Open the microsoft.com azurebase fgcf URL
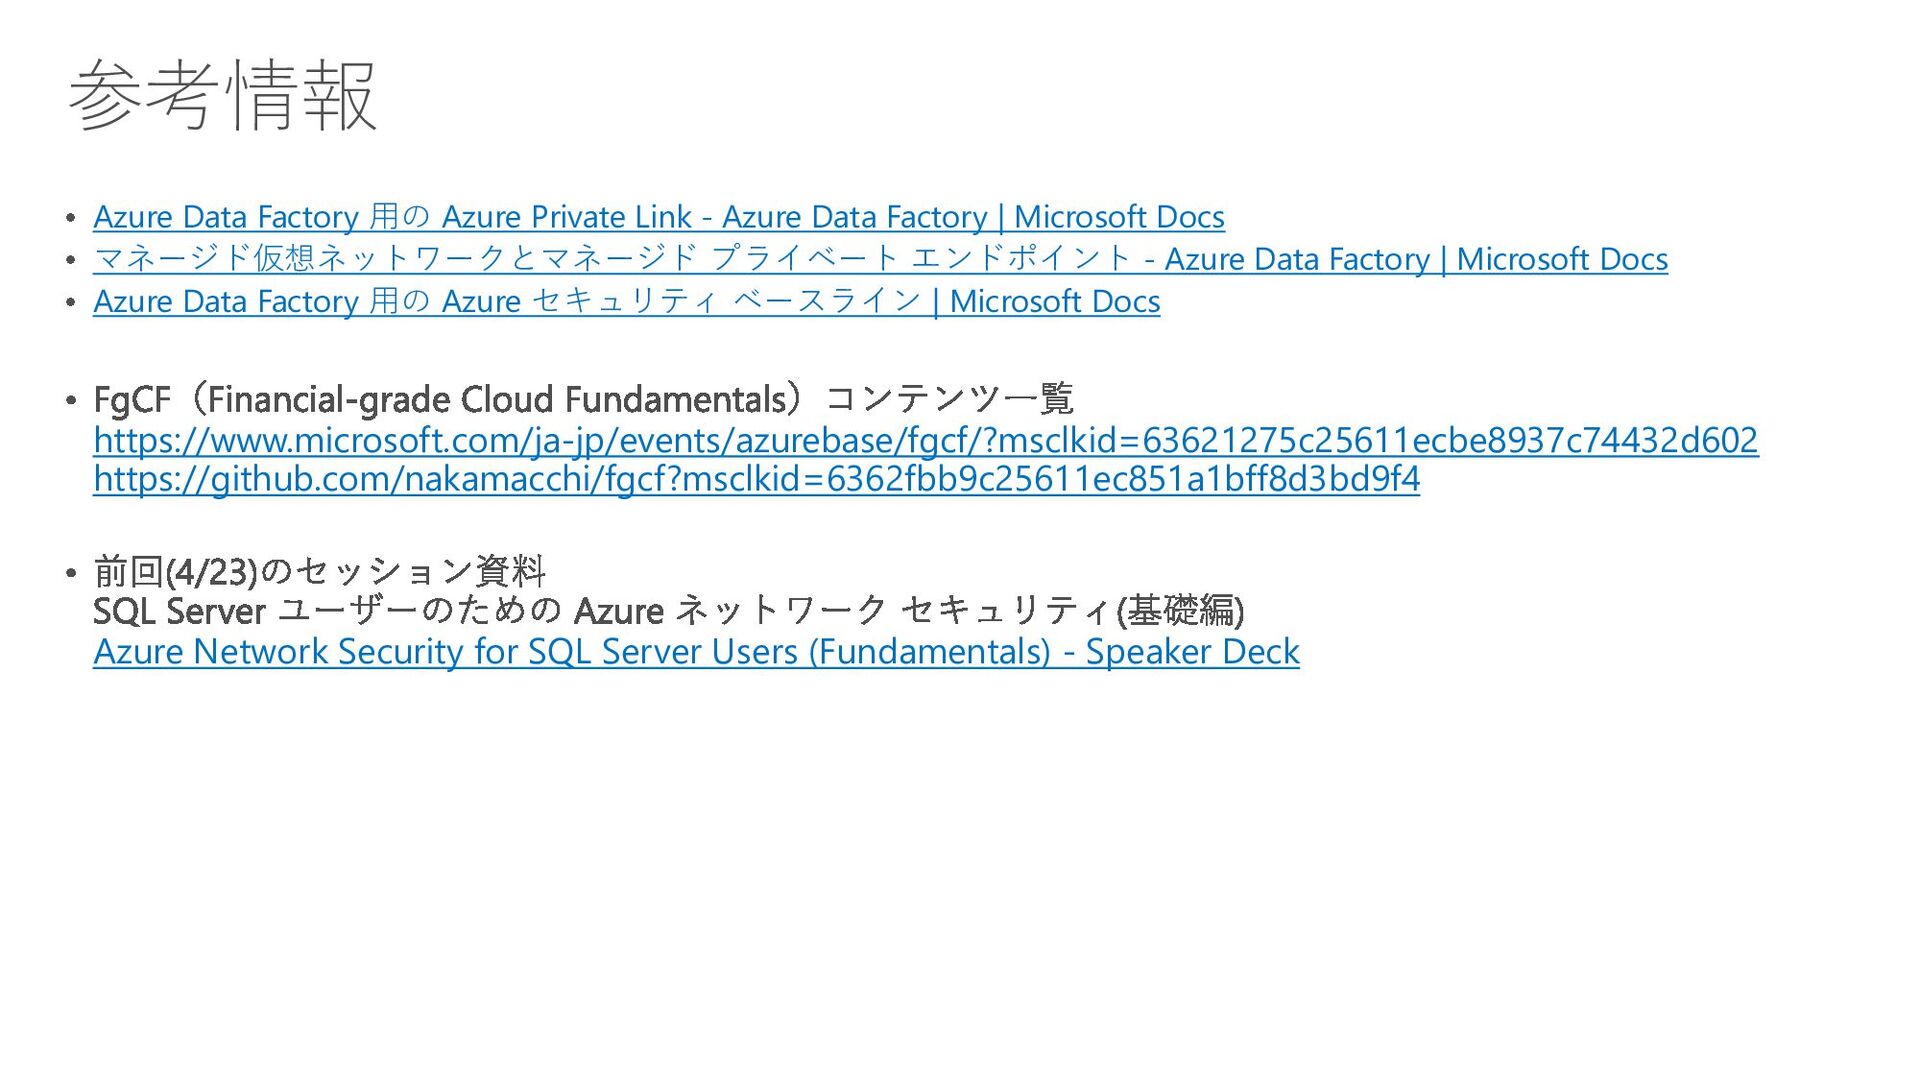 [x=926, y=440]
